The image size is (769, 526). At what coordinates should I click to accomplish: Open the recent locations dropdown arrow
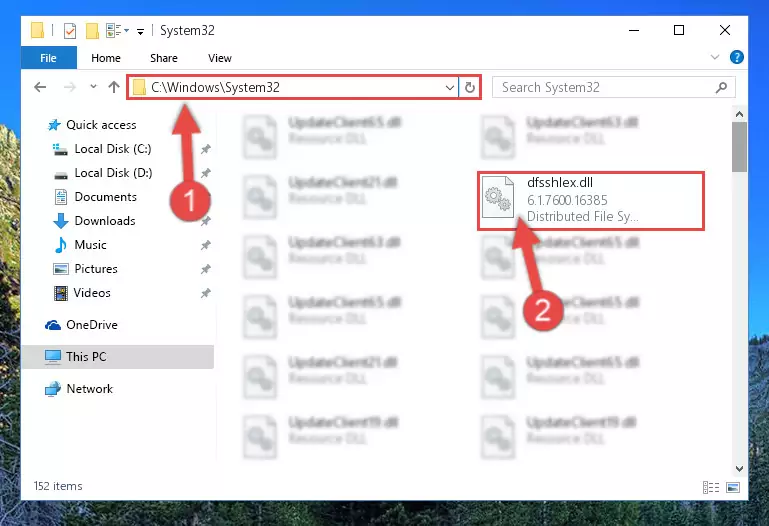93,87
